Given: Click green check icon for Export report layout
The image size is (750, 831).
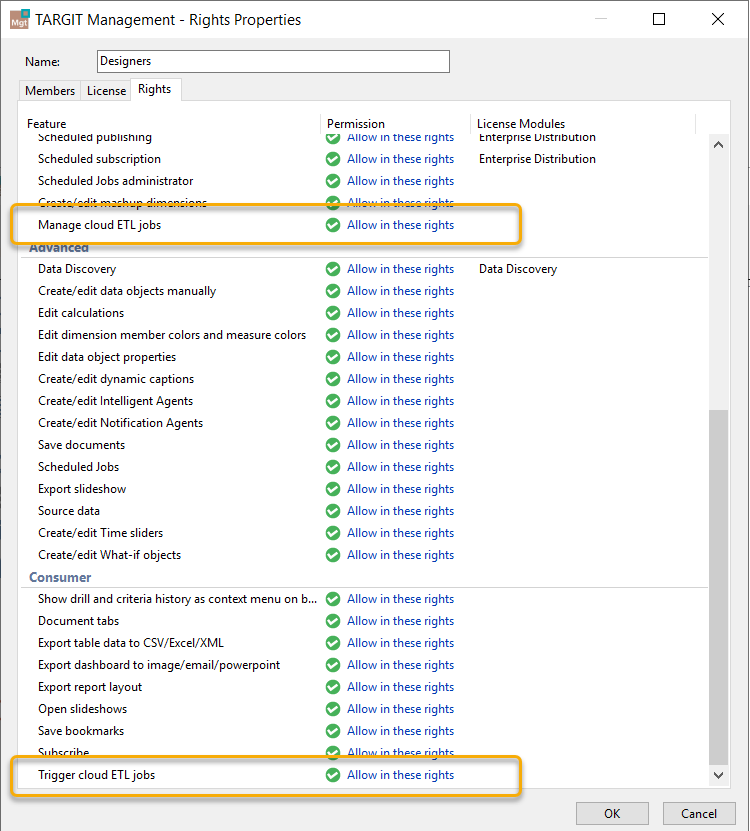Looking at the screenshot, I should tap(333, 687).
